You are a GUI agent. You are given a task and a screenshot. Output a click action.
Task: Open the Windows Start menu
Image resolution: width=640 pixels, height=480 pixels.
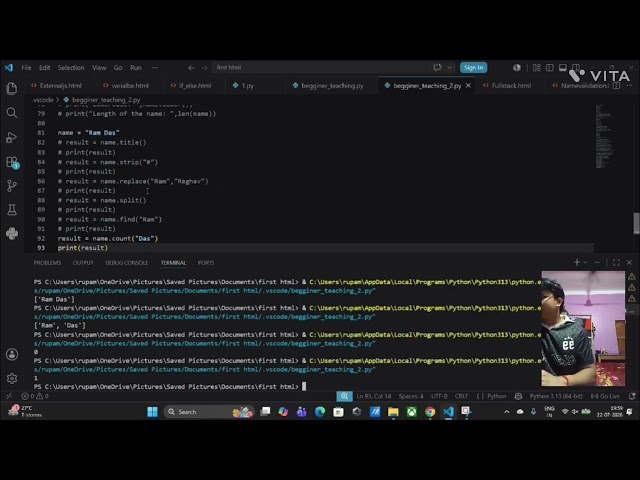152,412
